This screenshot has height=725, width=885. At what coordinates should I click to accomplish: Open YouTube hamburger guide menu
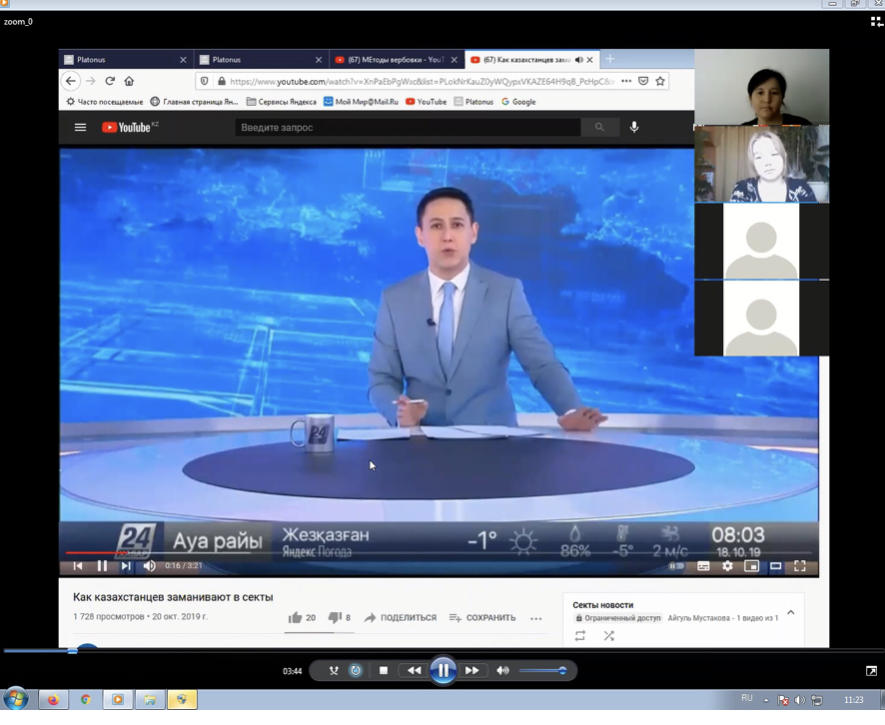point(80,128)
